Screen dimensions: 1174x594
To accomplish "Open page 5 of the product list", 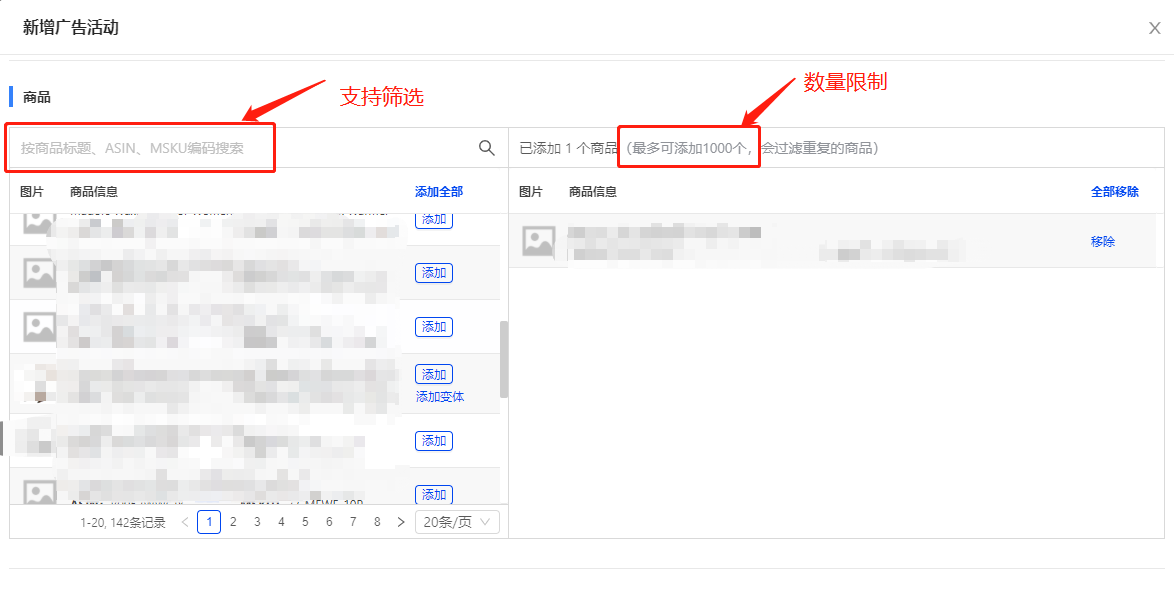I will click(x=305, y=522).
